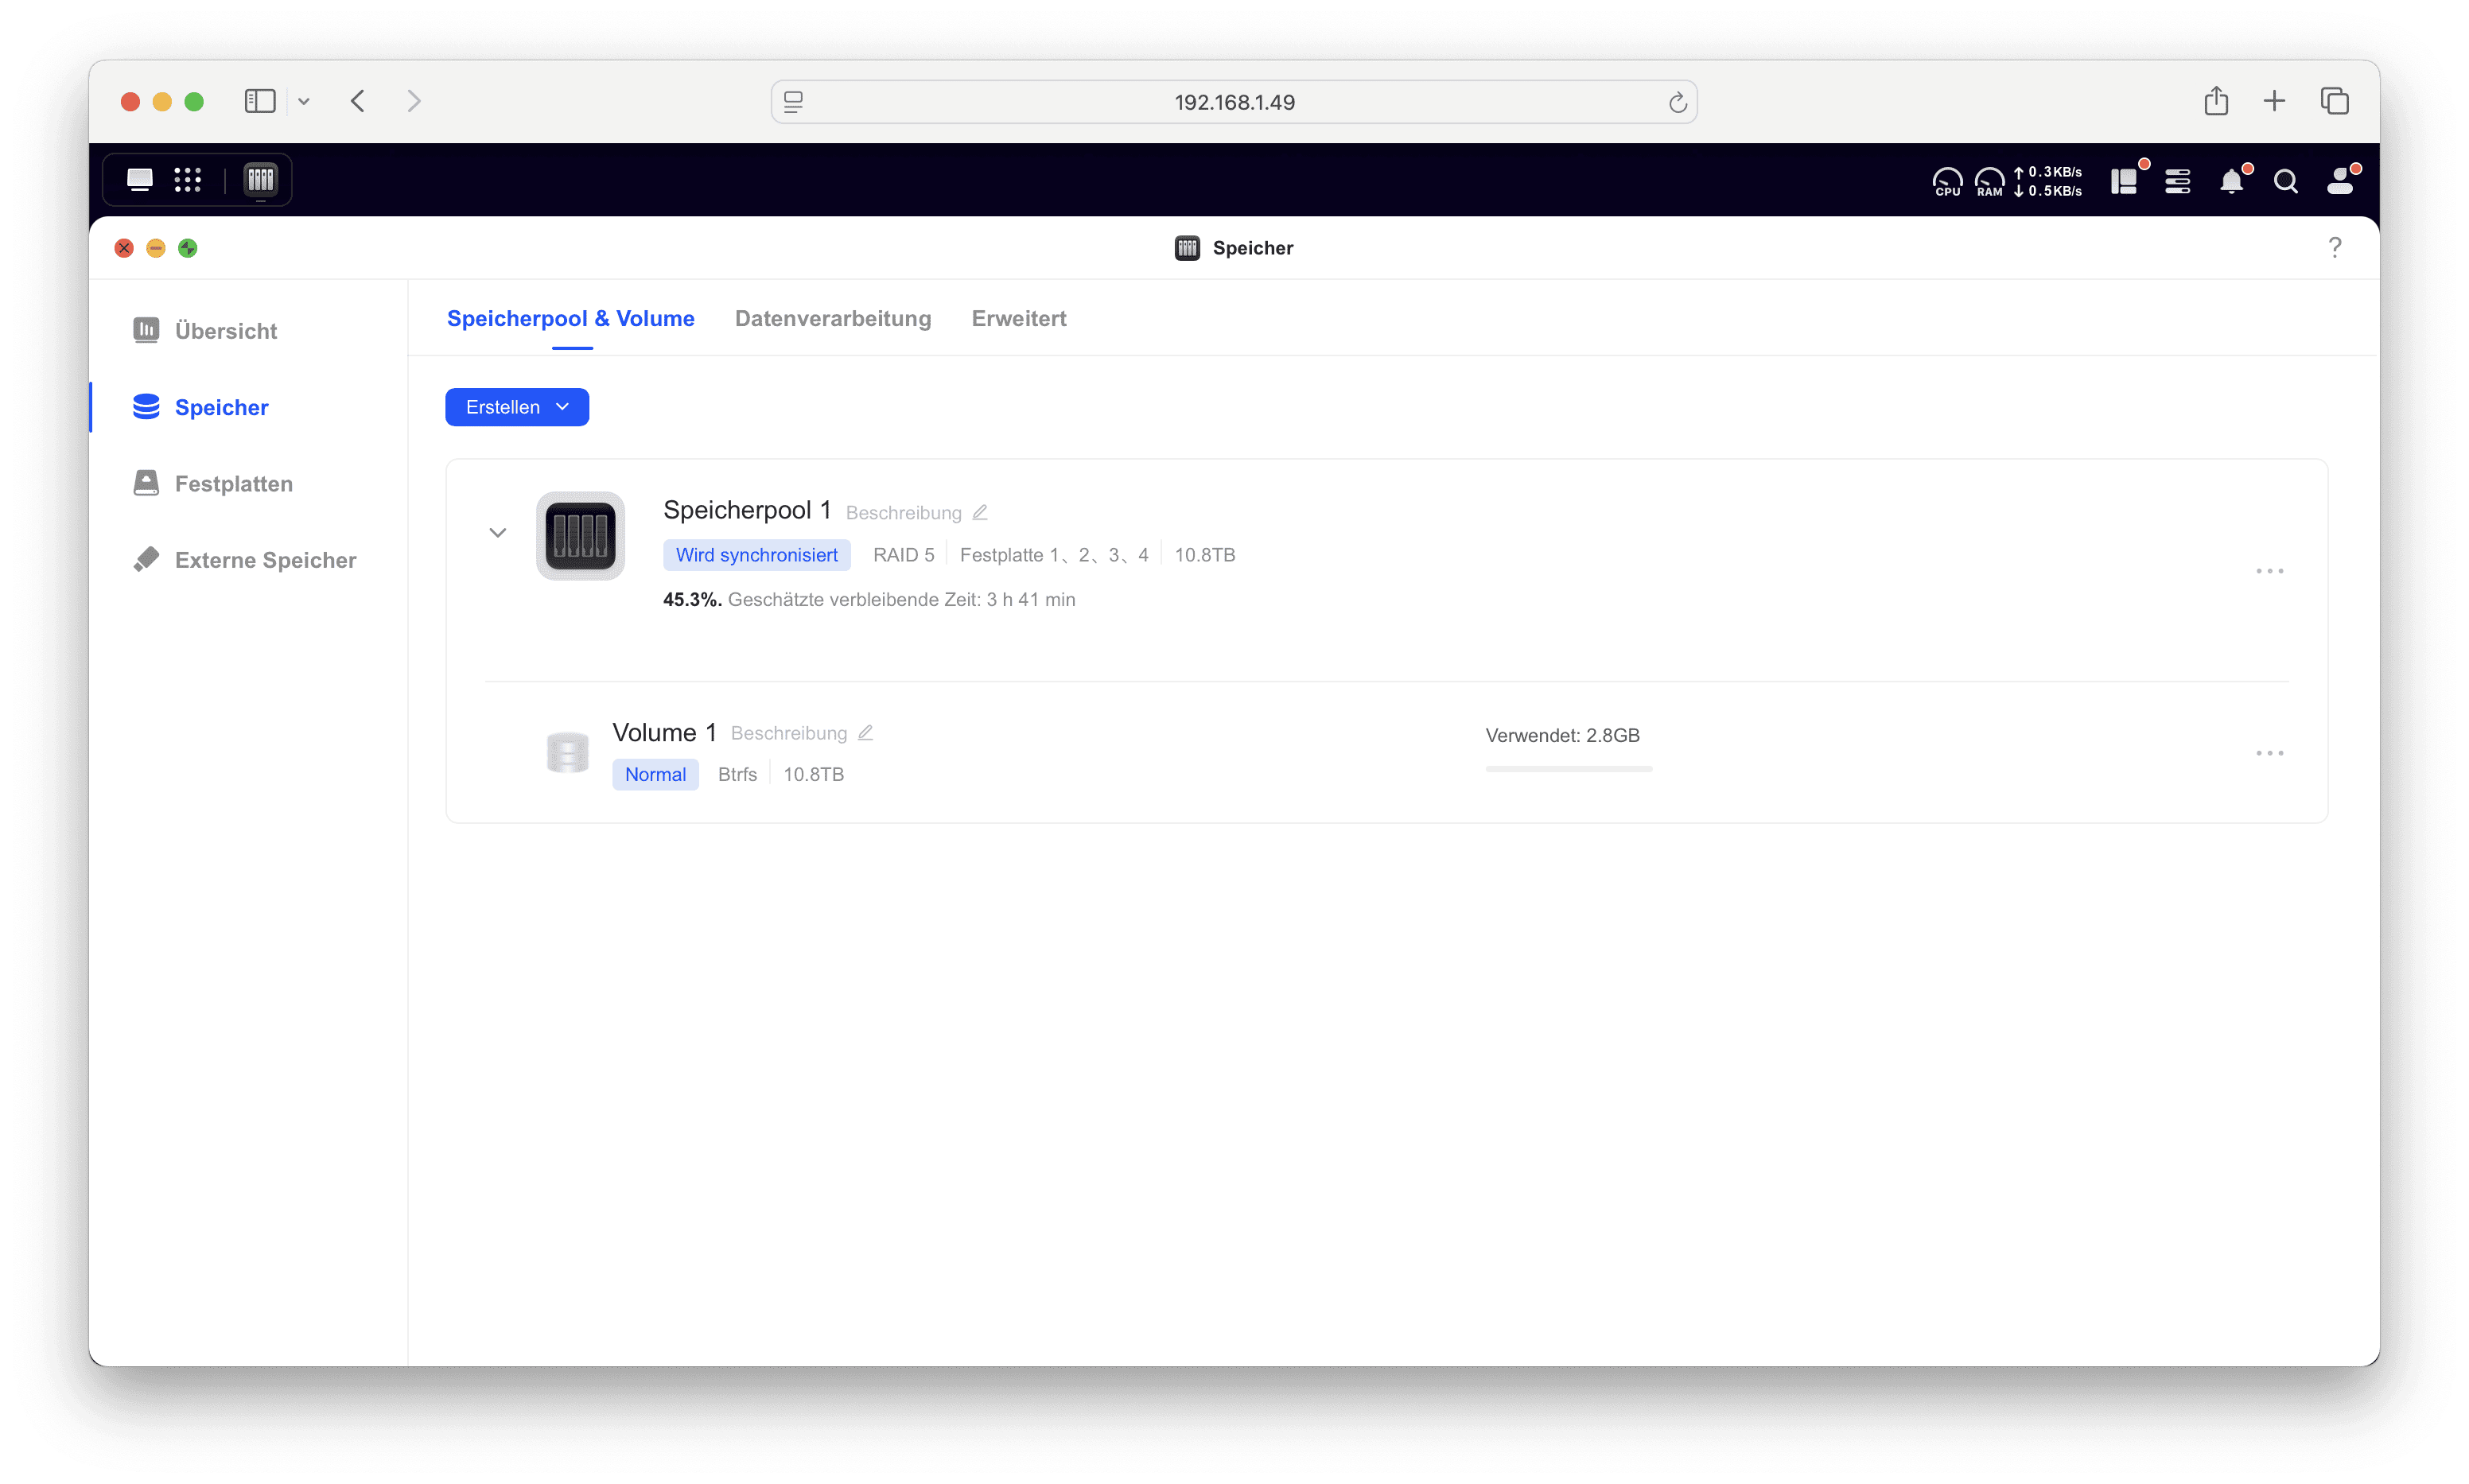The height and width of the screenshot is (1484, 2469).
Task: Open Externe Speicher in the sidebar
Action: (x=265, y=560)
